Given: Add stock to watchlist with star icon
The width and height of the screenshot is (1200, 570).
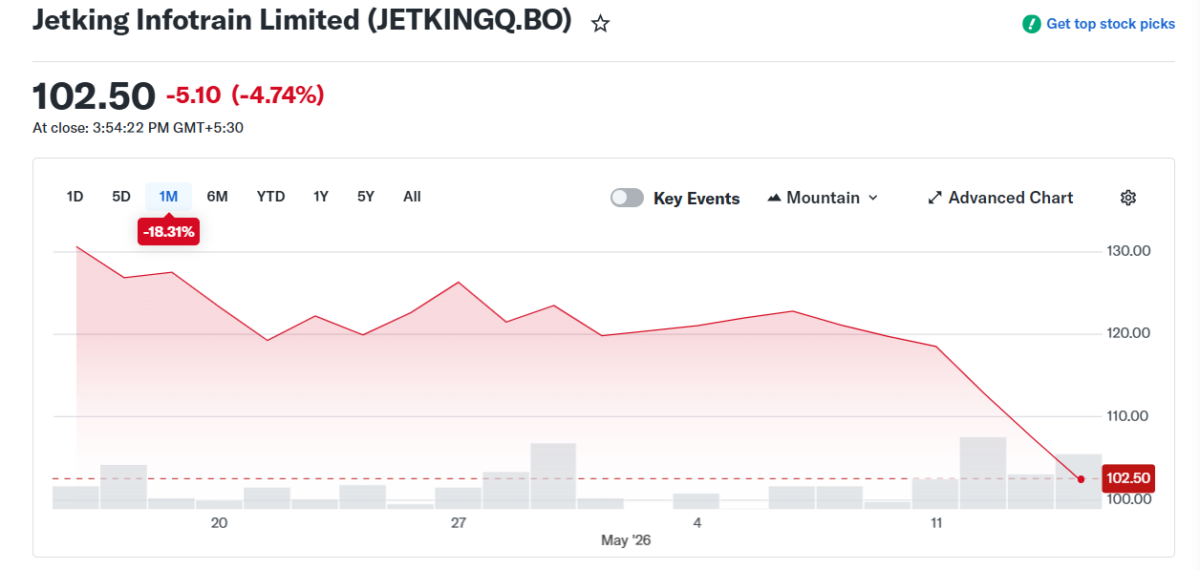Looking at the screenshot, I should 600,24.
